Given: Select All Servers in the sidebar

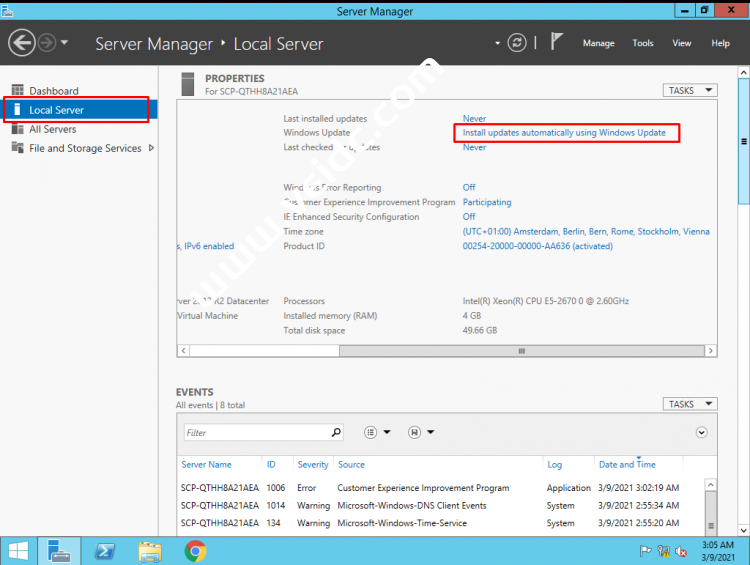Looking at the screenshot, I should coord(52,129).
